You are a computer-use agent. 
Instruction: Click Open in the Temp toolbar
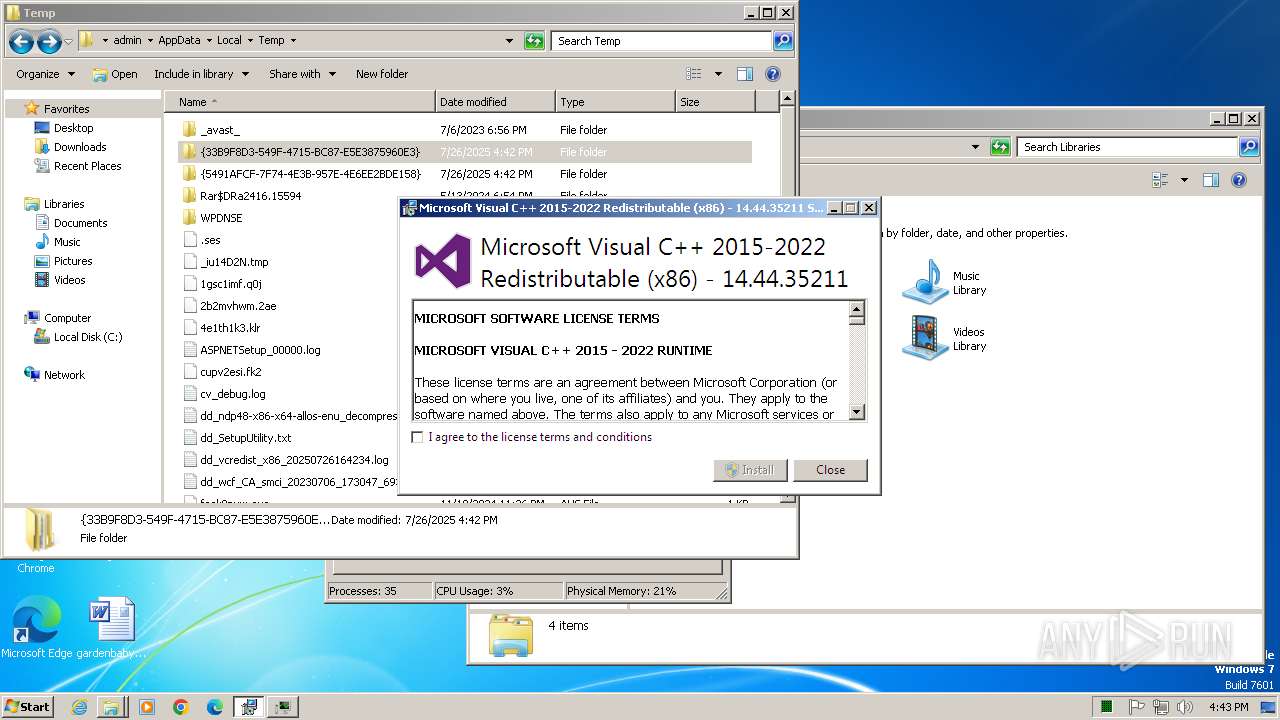tap(115, 74)
